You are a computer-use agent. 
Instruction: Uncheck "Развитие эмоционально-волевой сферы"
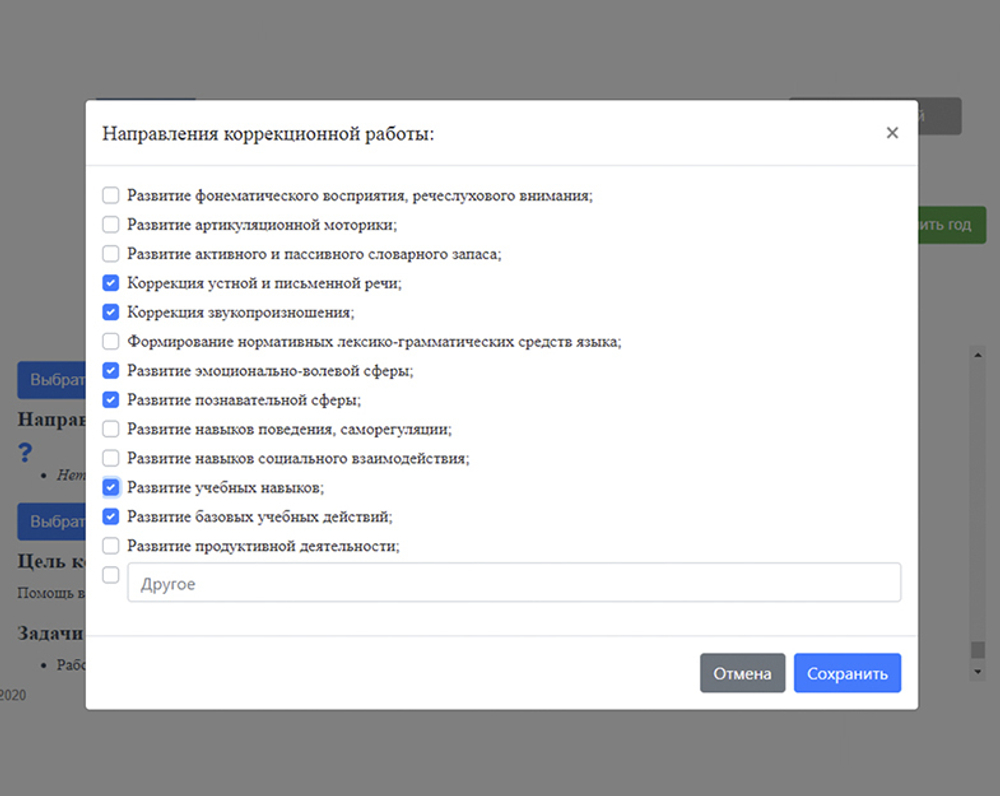click(110, 370)
